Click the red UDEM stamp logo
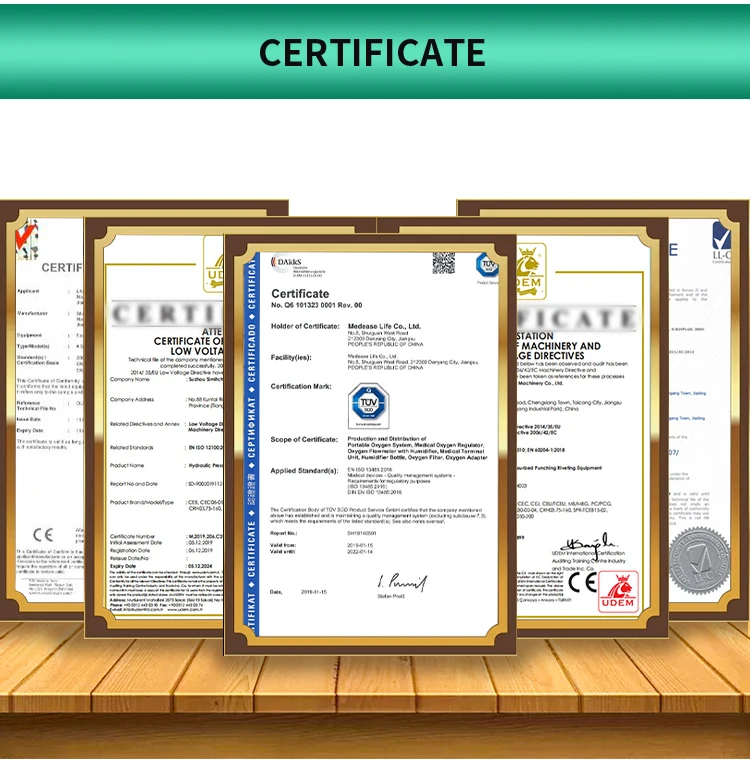Screen dimensions: 750x763 point(618,592)
